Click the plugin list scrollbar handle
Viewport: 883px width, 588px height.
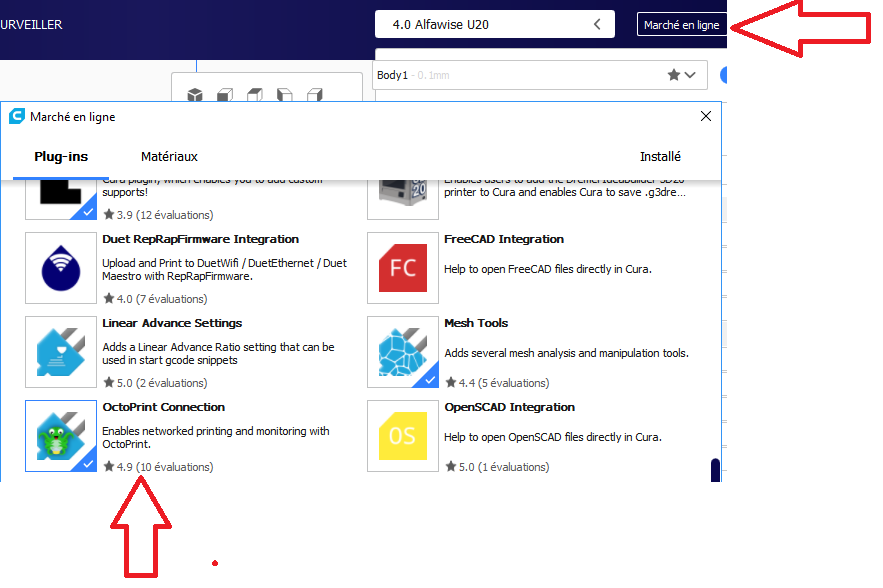[715, 470]
